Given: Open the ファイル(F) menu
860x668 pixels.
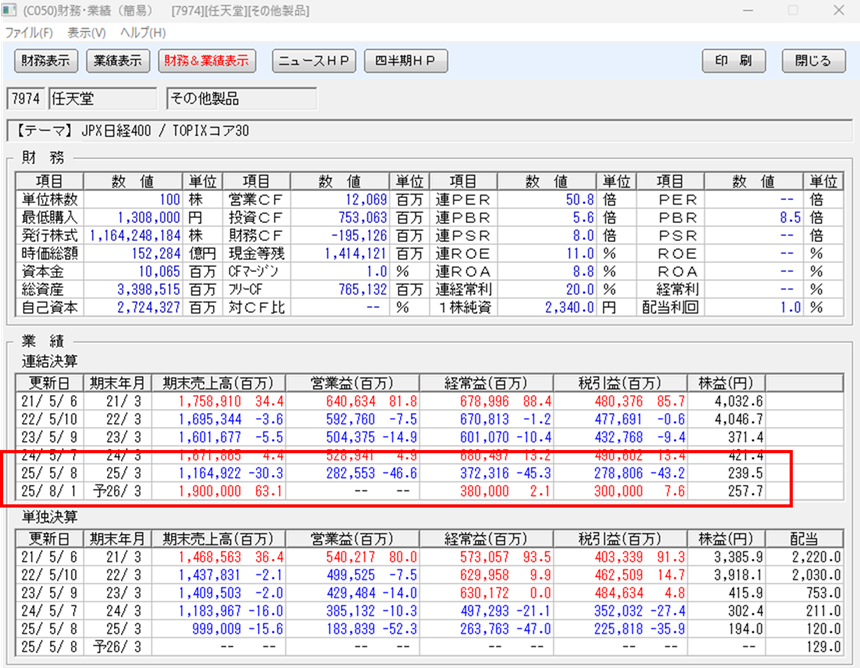Looking at the screenshot, I should (x=29, y=33).
